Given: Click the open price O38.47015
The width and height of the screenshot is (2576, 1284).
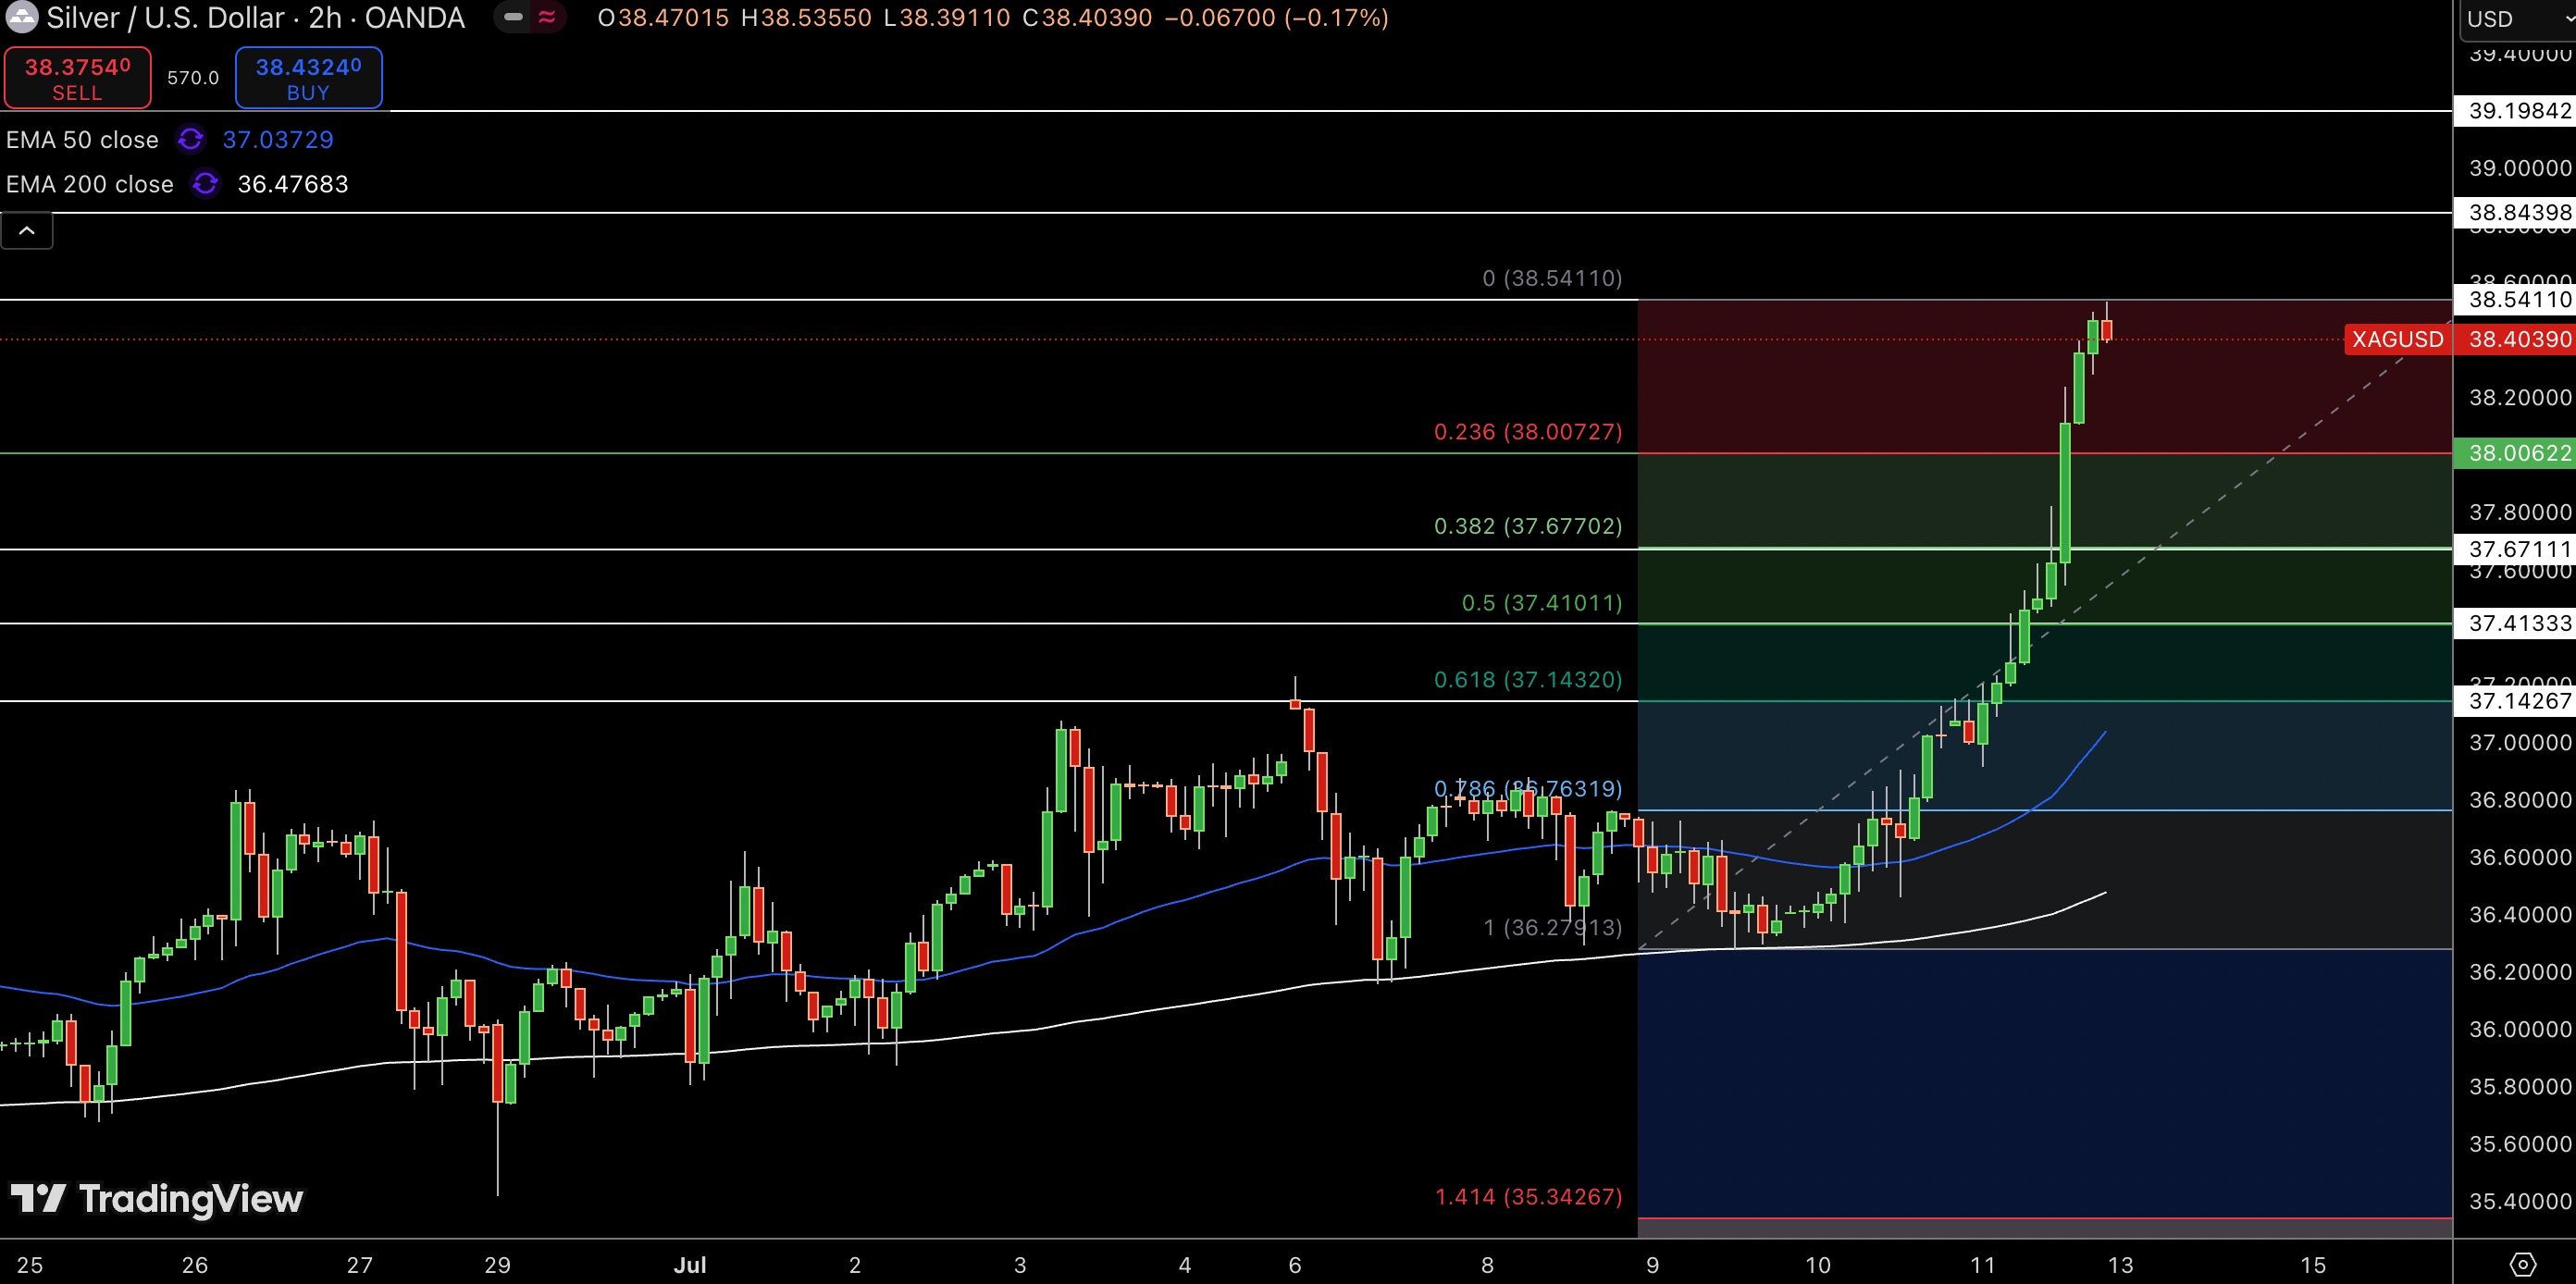Looking at the screenshot, I should point(663,18).
